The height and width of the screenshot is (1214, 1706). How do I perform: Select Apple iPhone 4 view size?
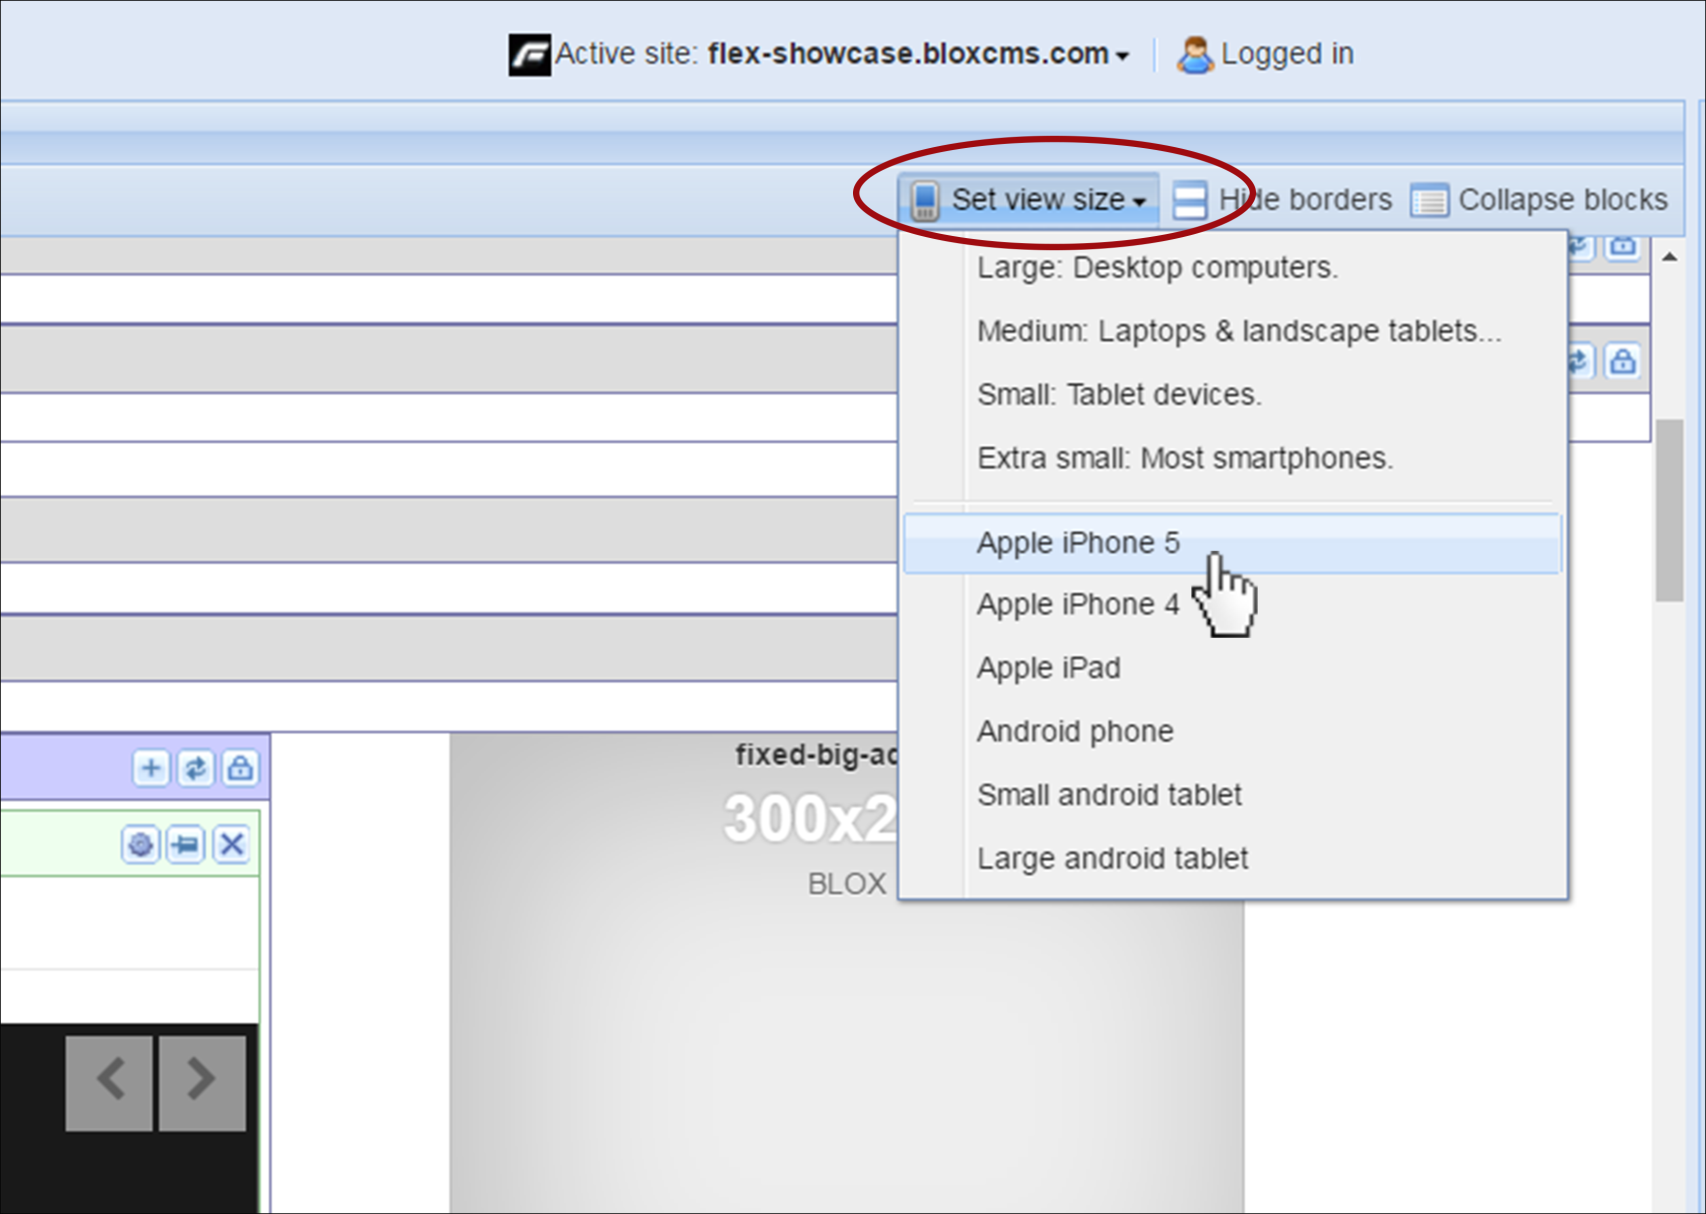pyautogui.click(x=1233, y=605)
